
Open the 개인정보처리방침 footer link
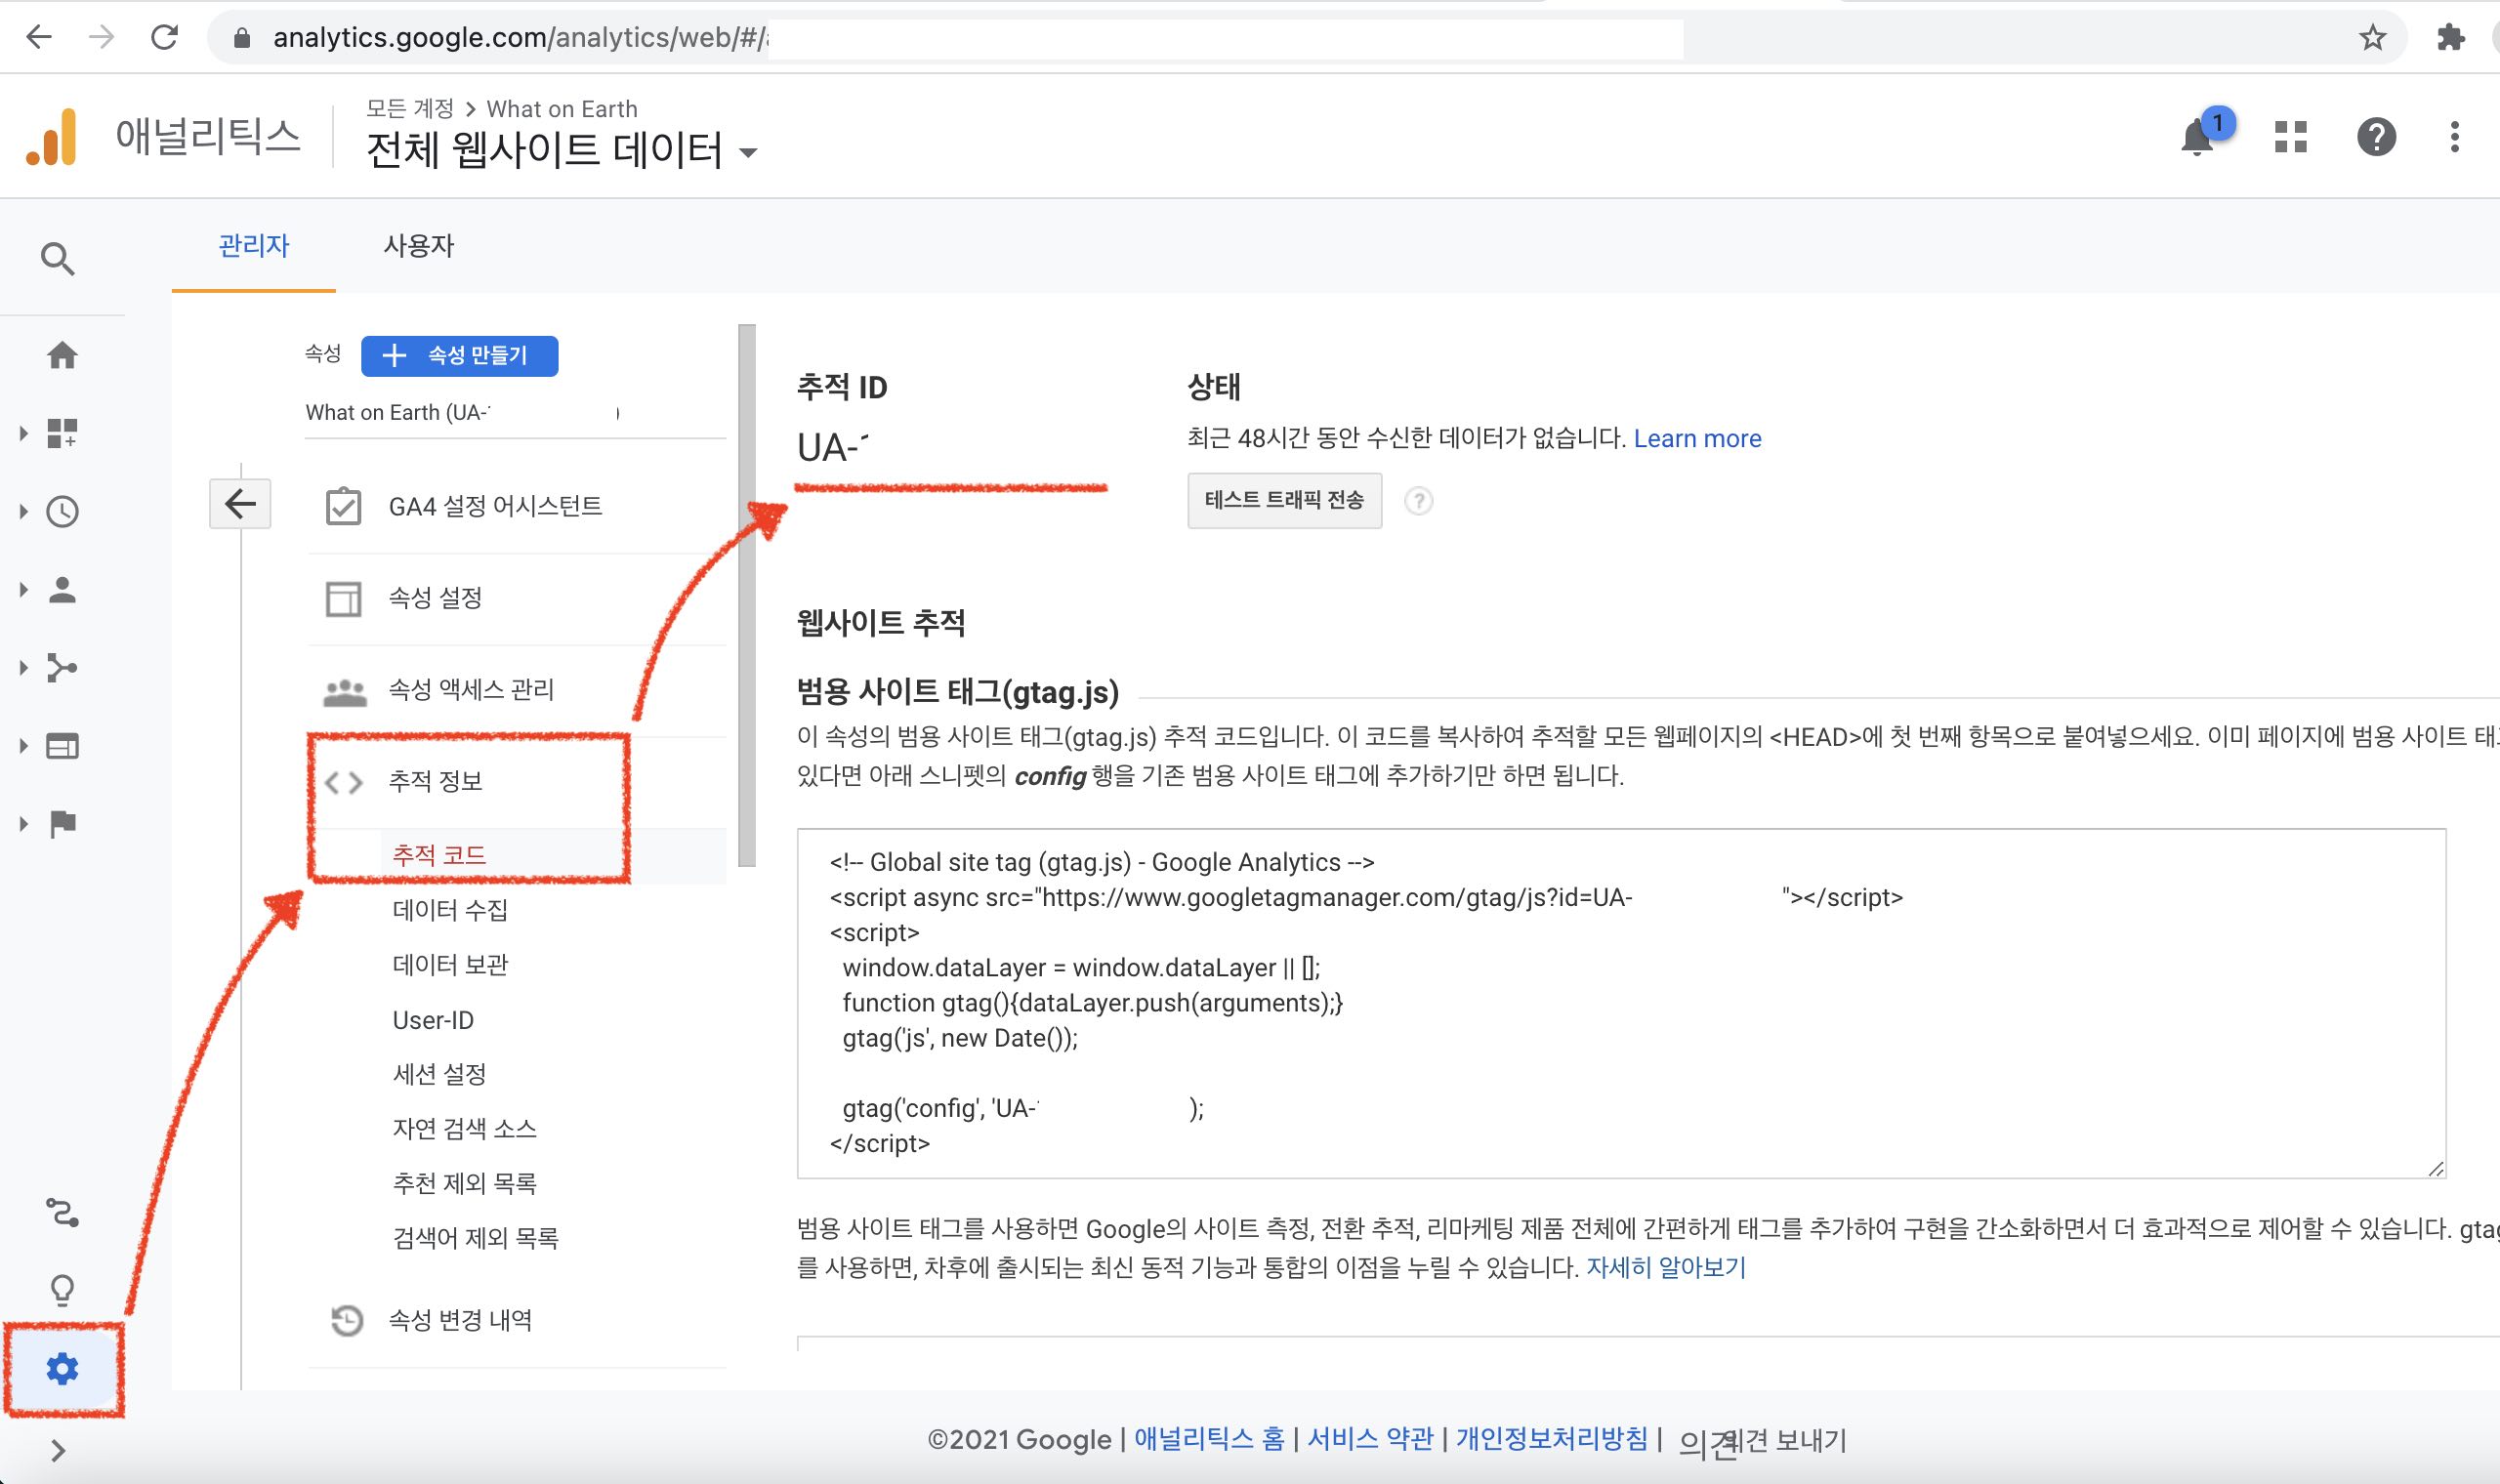1551,1439
